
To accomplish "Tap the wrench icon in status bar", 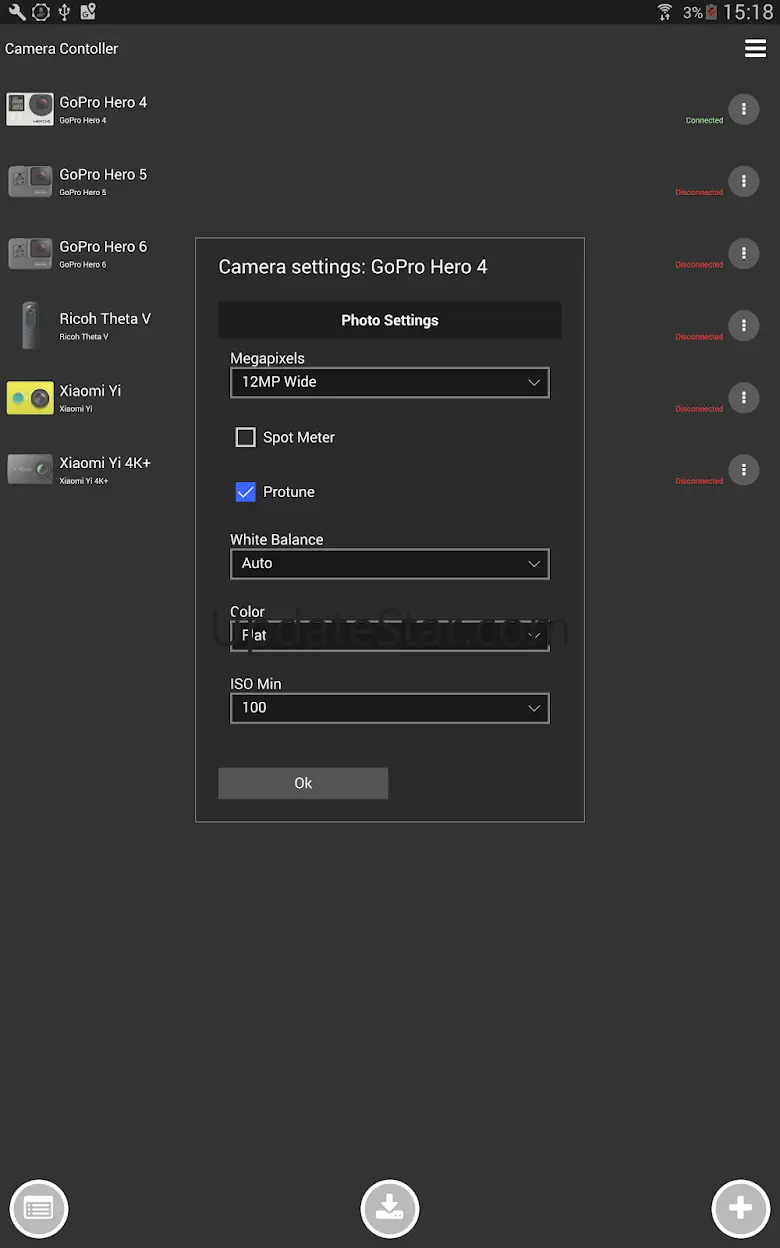I will tap(16, 12).
